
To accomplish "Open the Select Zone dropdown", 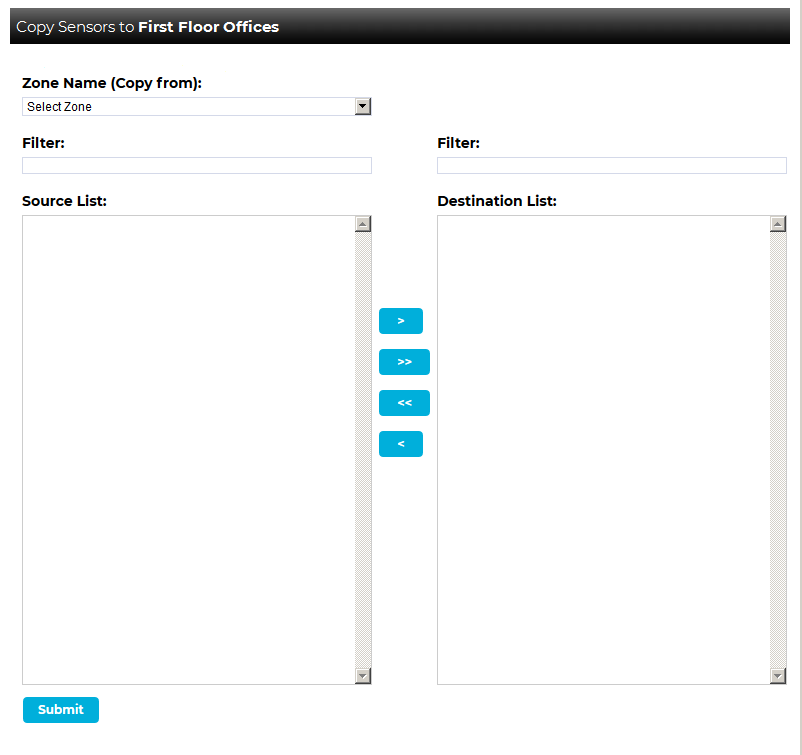I will click(x=196, y=107).
